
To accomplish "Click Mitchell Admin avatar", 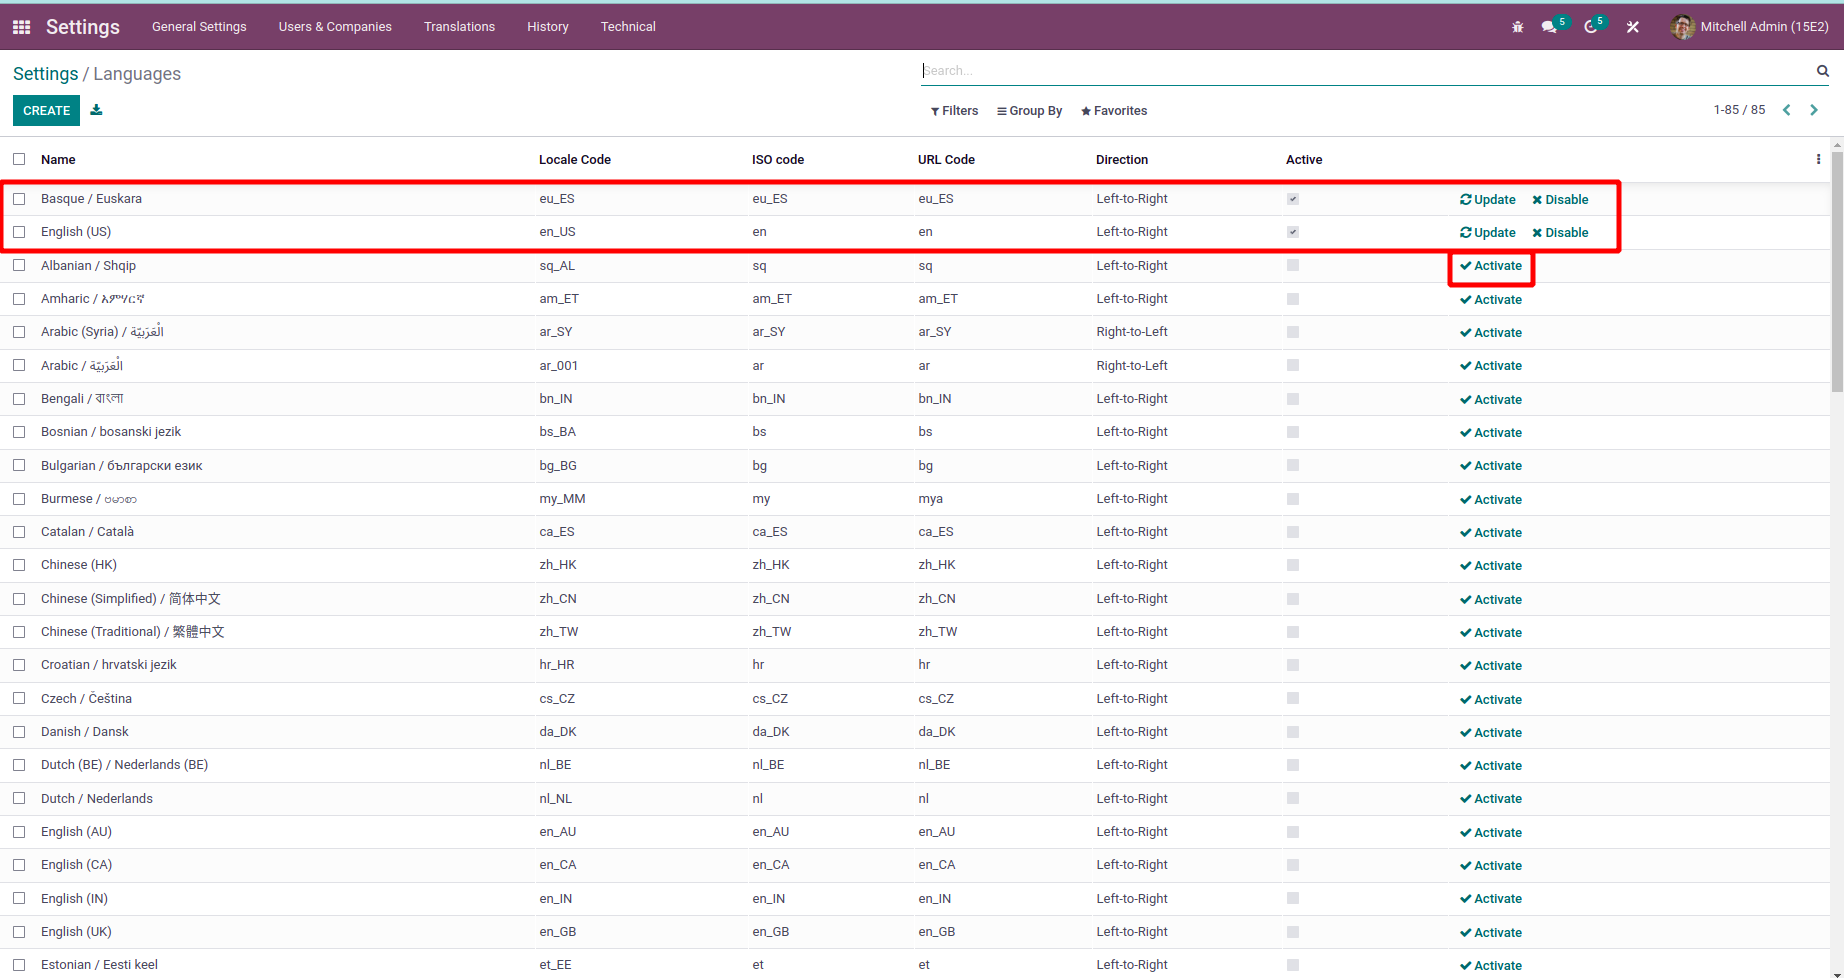I will [1682, 27].
